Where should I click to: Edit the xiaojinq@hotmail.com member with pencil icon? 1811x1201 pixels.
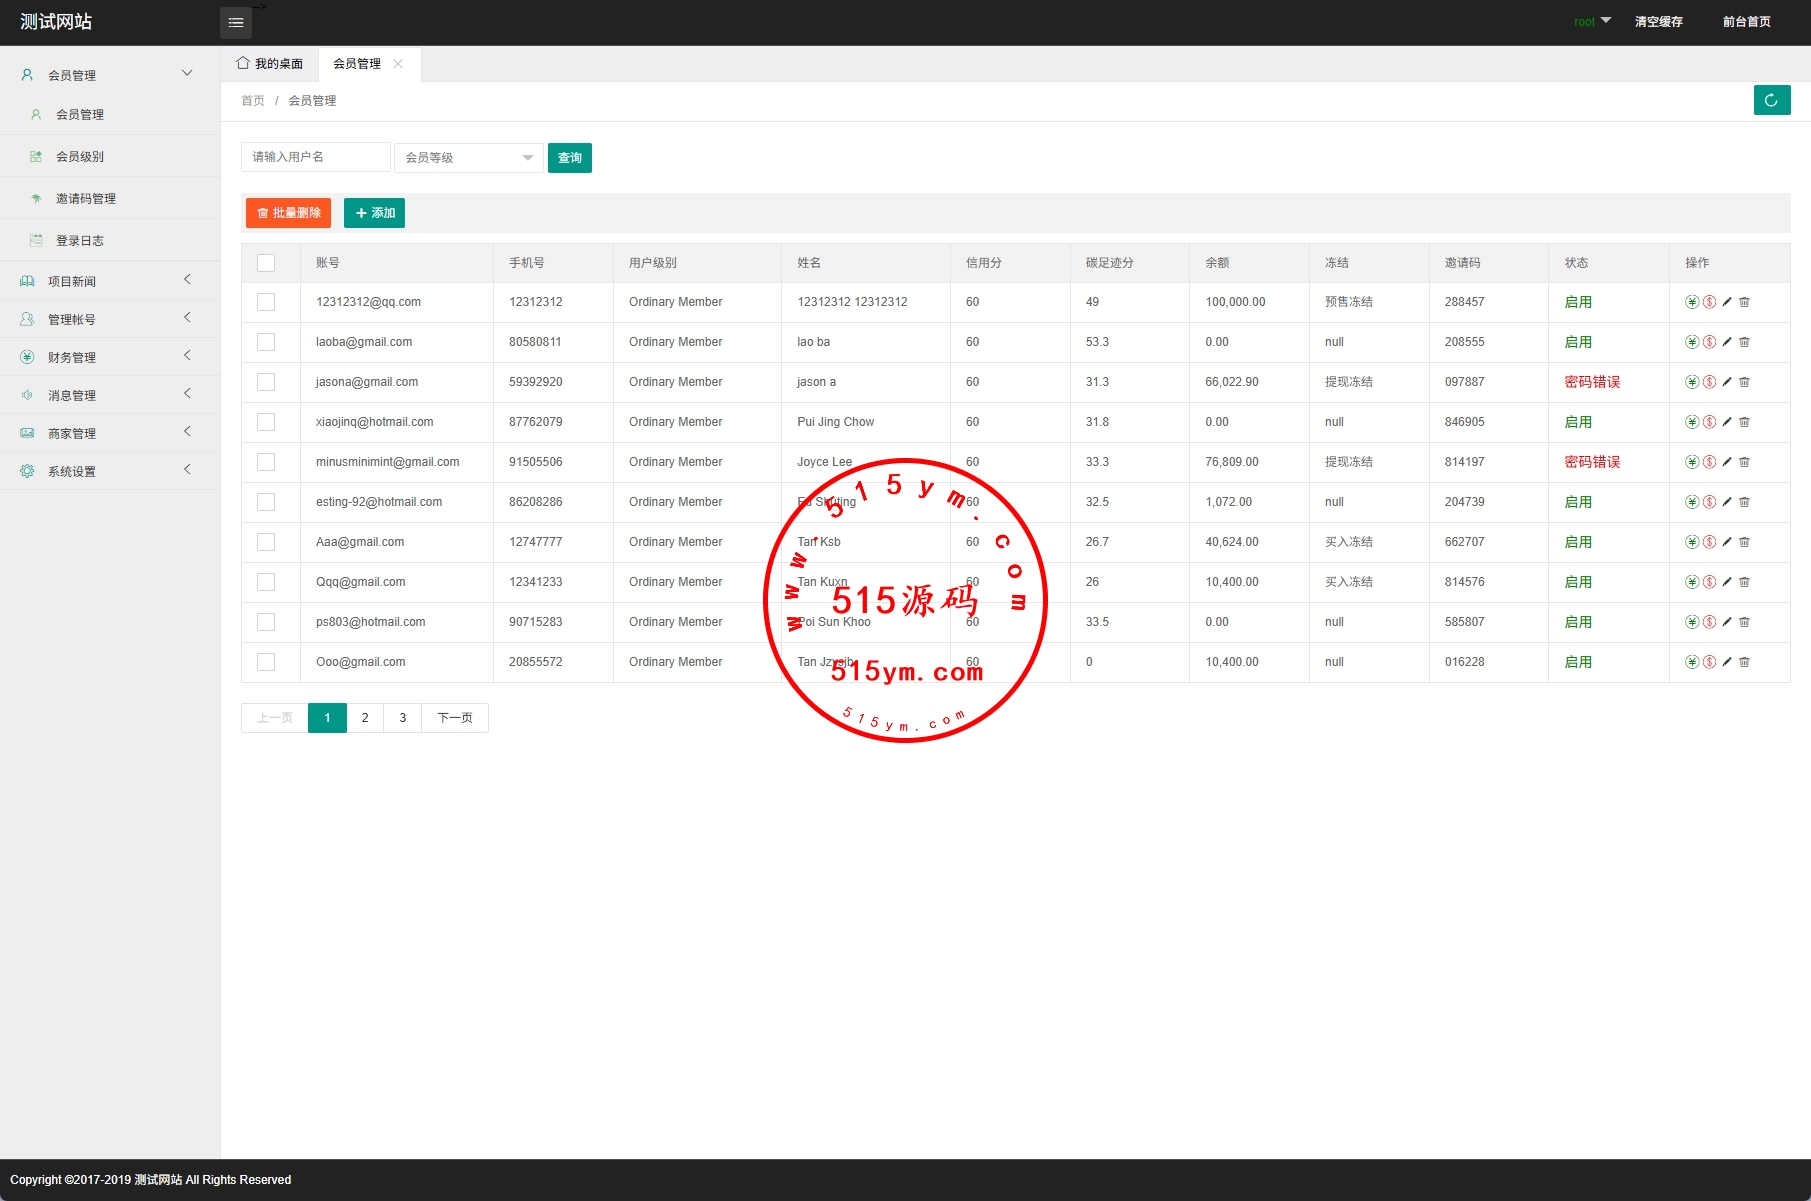[1727, 422]
